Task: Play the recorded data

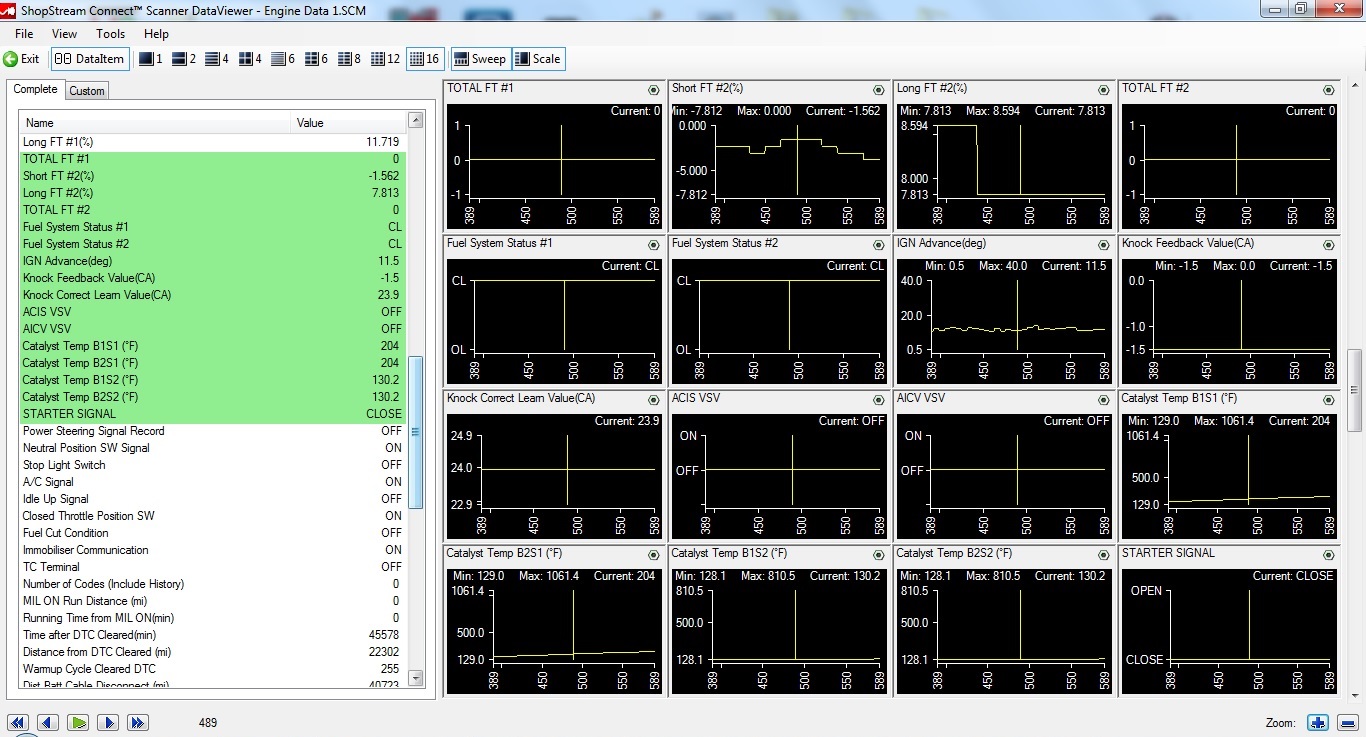Action: [78, 722]
